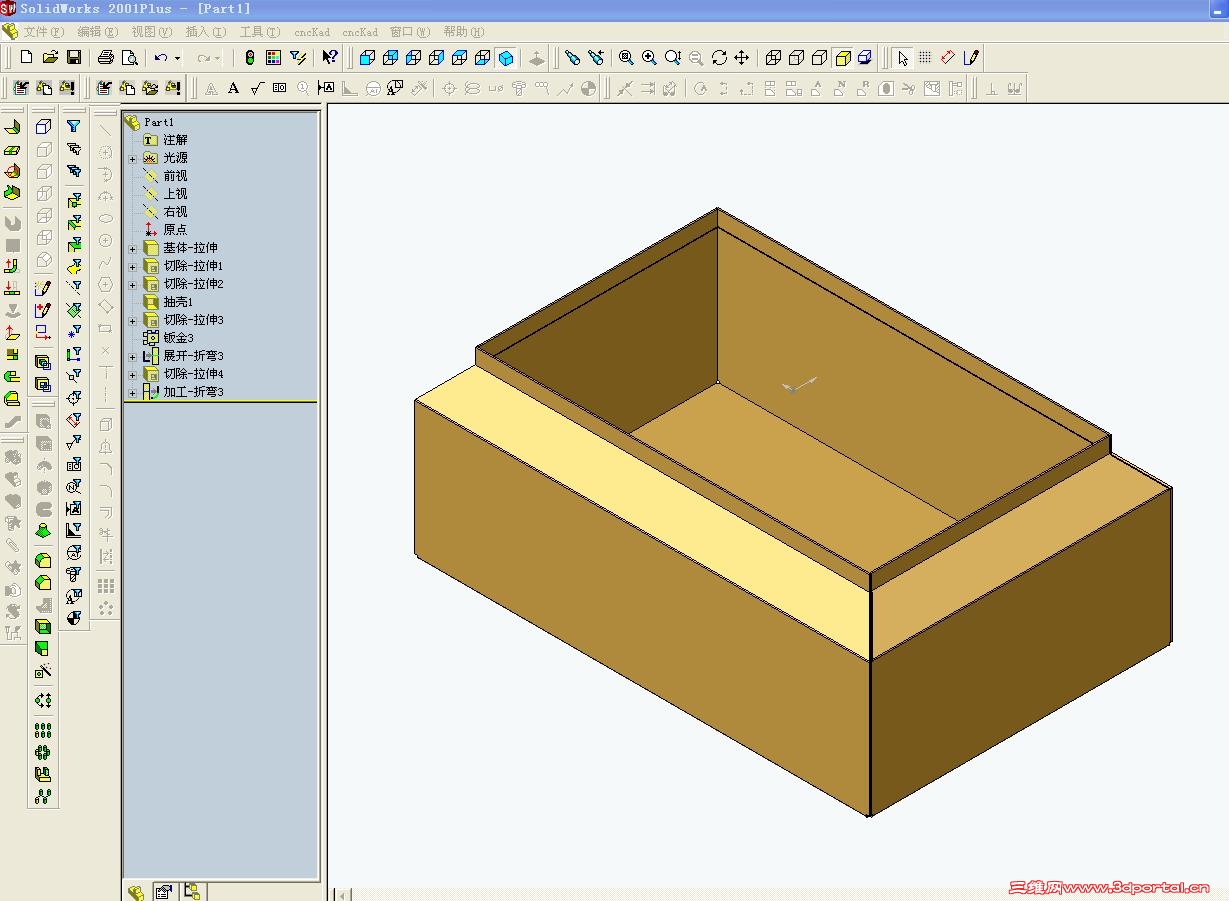Create a new document with New icon
Viewport: 1229px width, 901px height.
[x=27, y=58]
